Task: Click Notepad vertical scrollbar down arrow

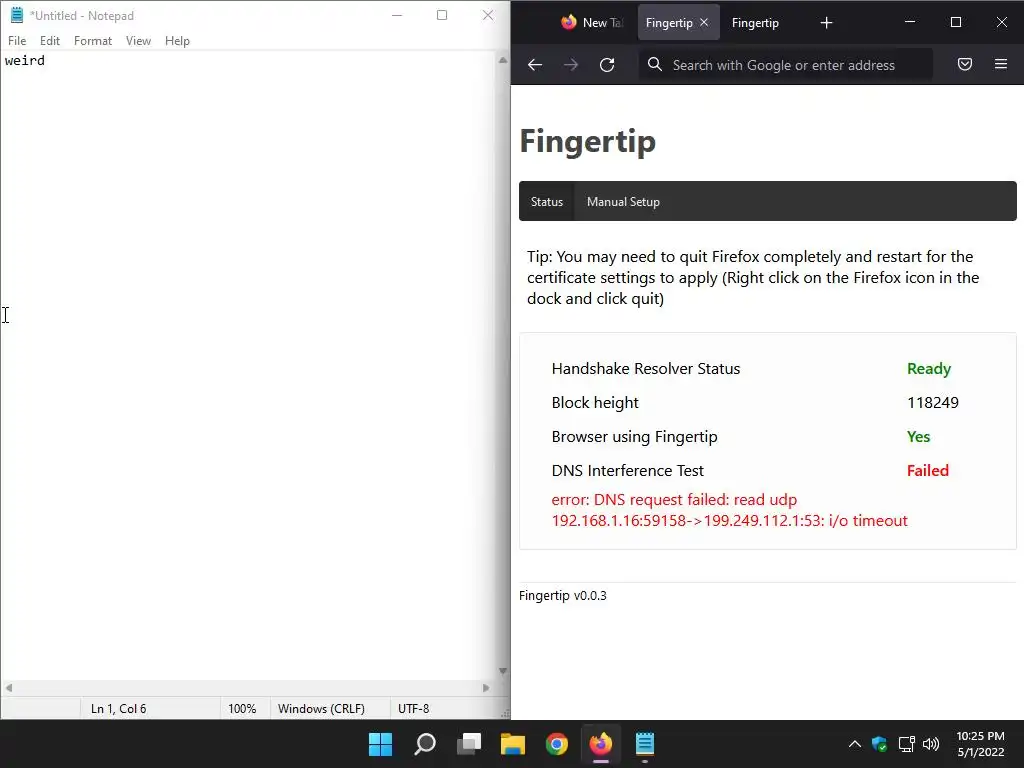Action: click(x=502, y=671)
